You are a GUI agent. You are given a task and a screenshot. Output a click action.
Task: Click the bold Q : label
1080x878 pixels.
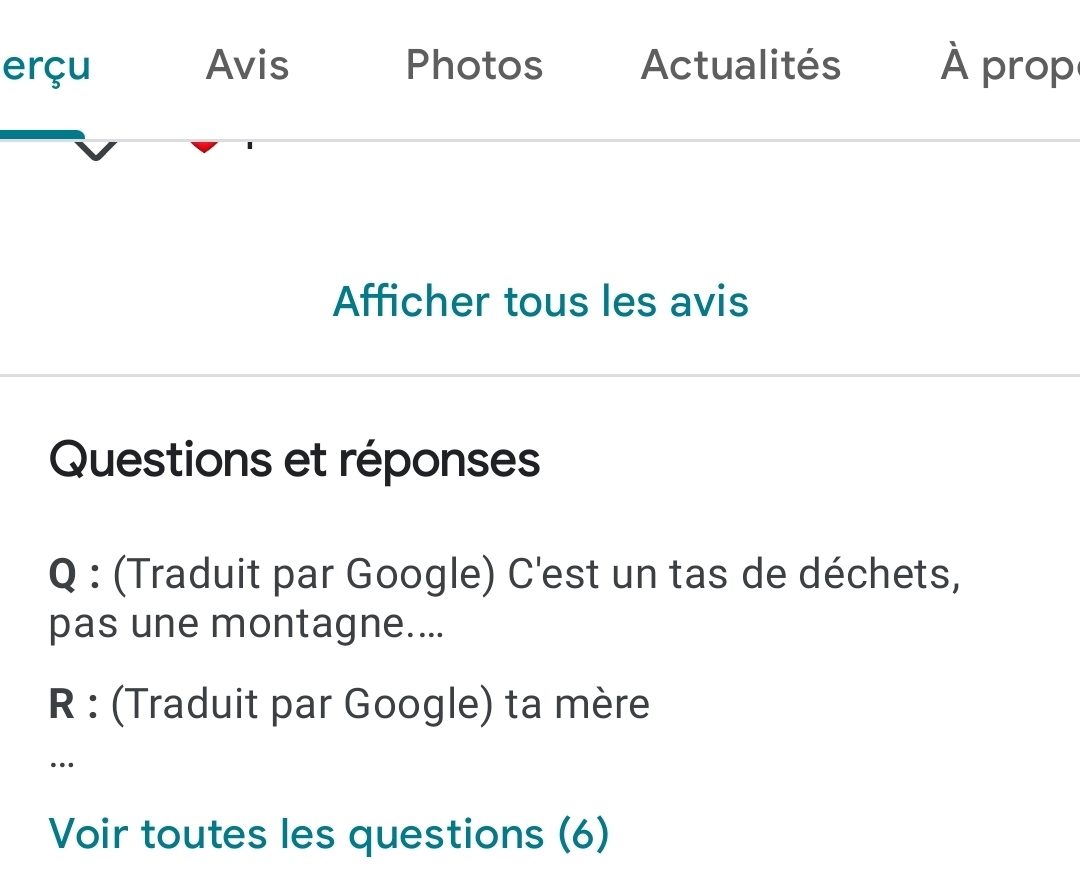click(x=74, y=575)
